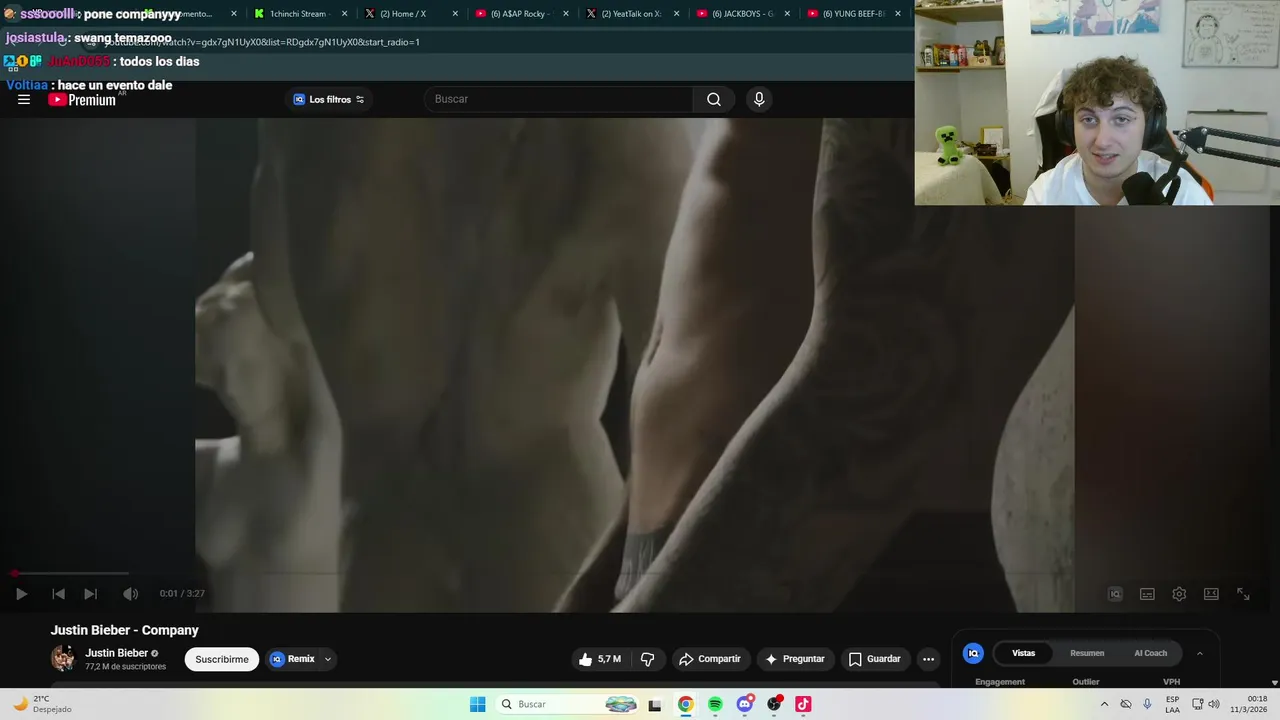Play the Company video
The height and width of the screenshot is (720, 1280).
click(21, 594)
